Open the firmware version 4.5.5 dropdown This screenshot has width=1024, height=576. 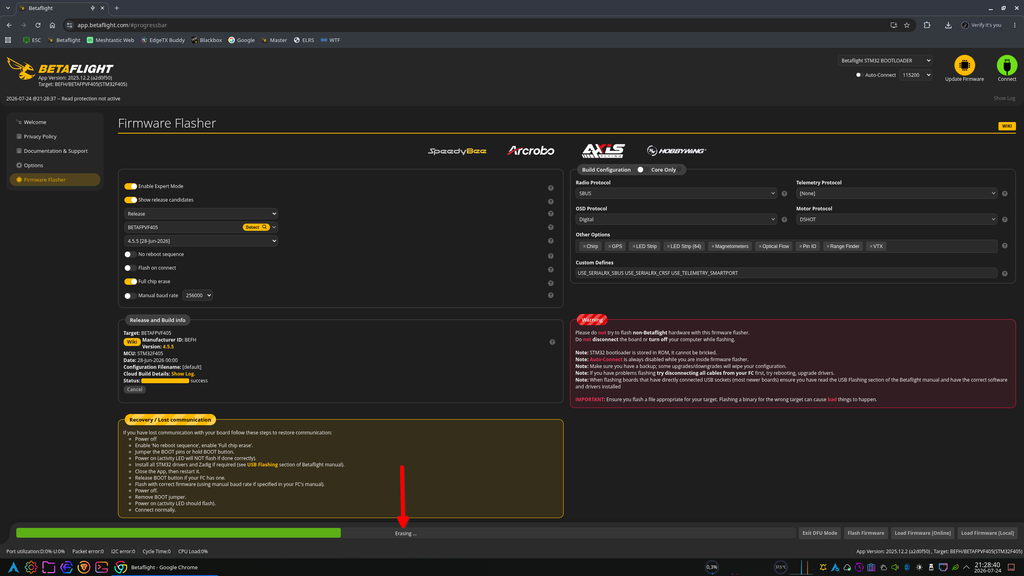pos(200,241)
